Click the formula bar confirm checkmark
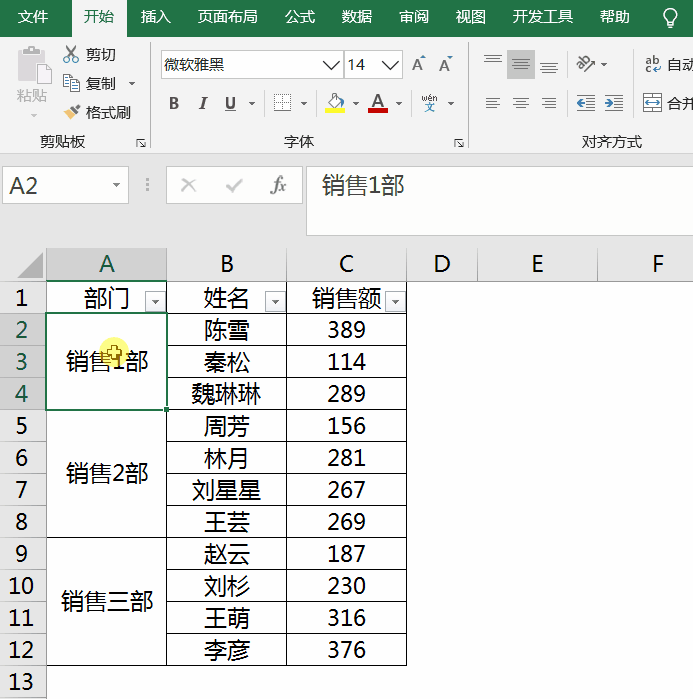693x699 pixels. click(x=234, y=185)
